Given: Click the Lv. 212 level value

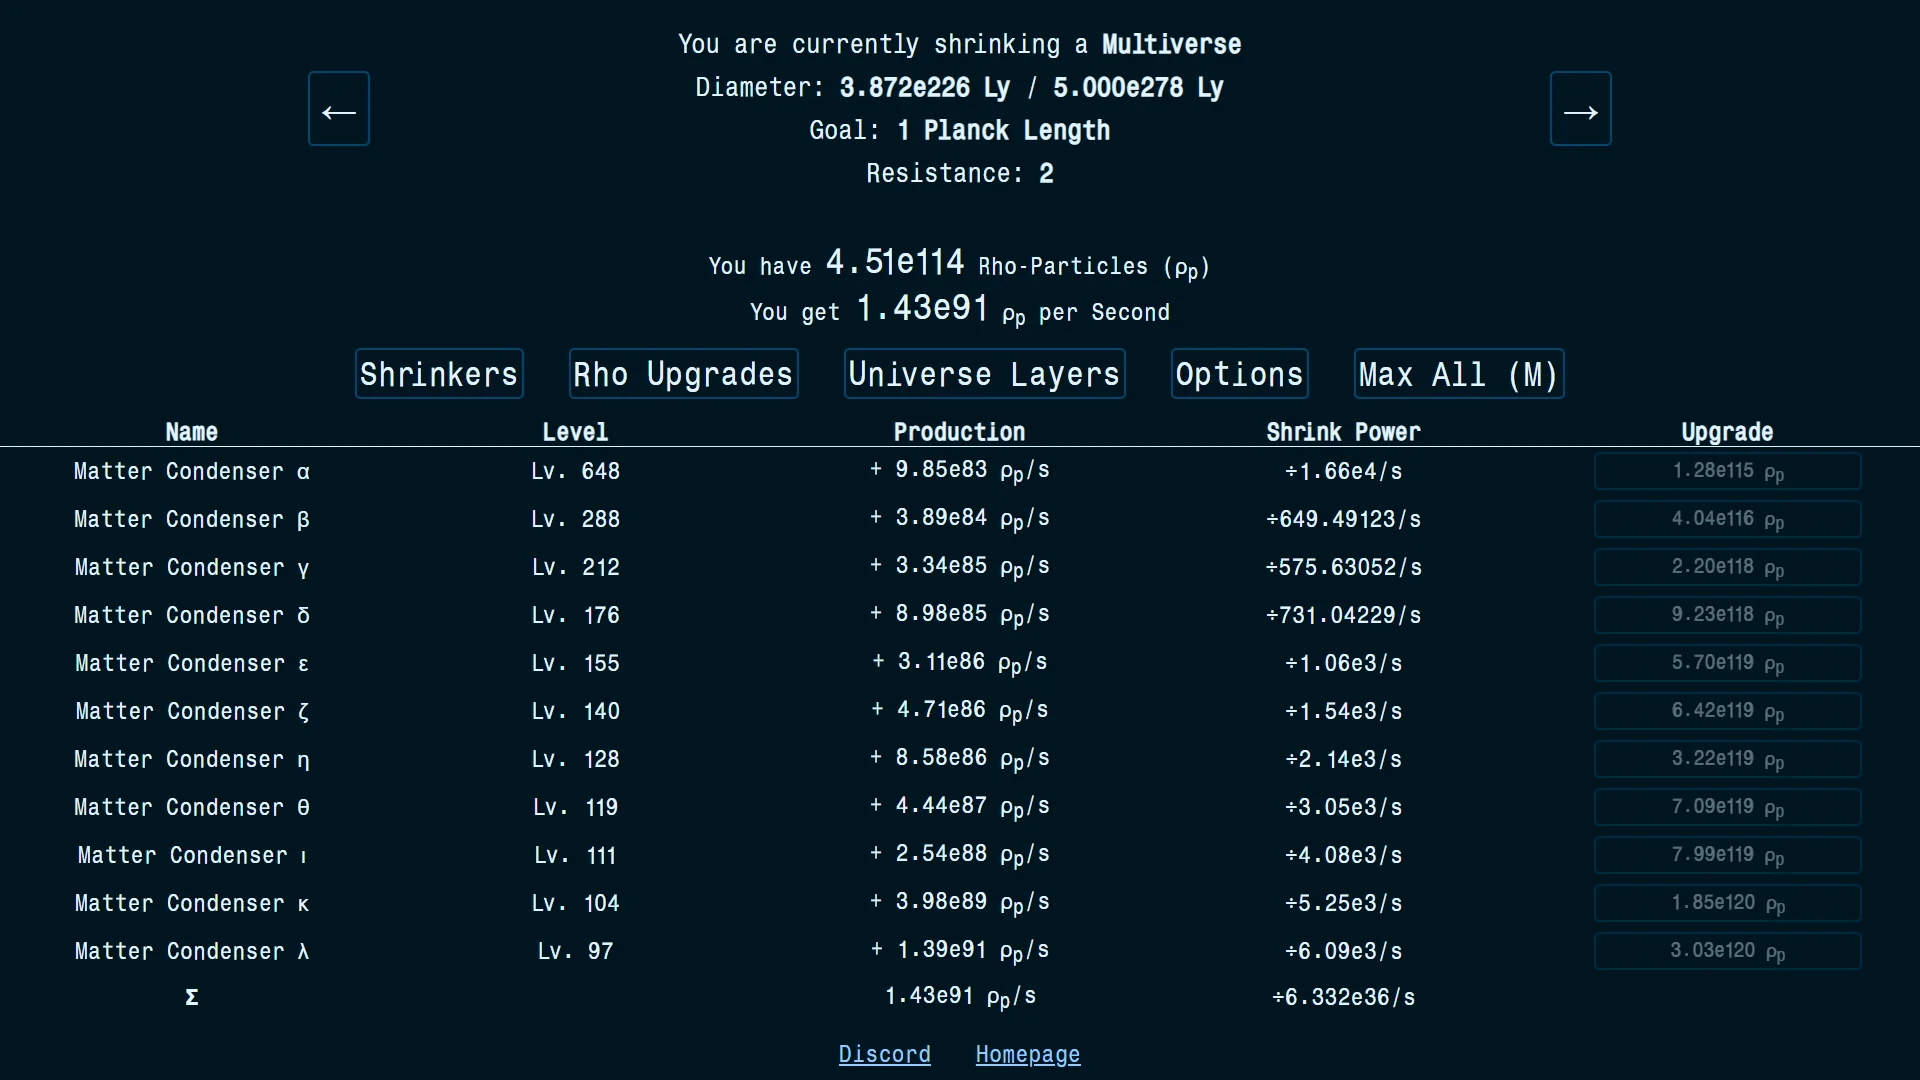Looking at the screenshot, I should click(x=575, y=567).
